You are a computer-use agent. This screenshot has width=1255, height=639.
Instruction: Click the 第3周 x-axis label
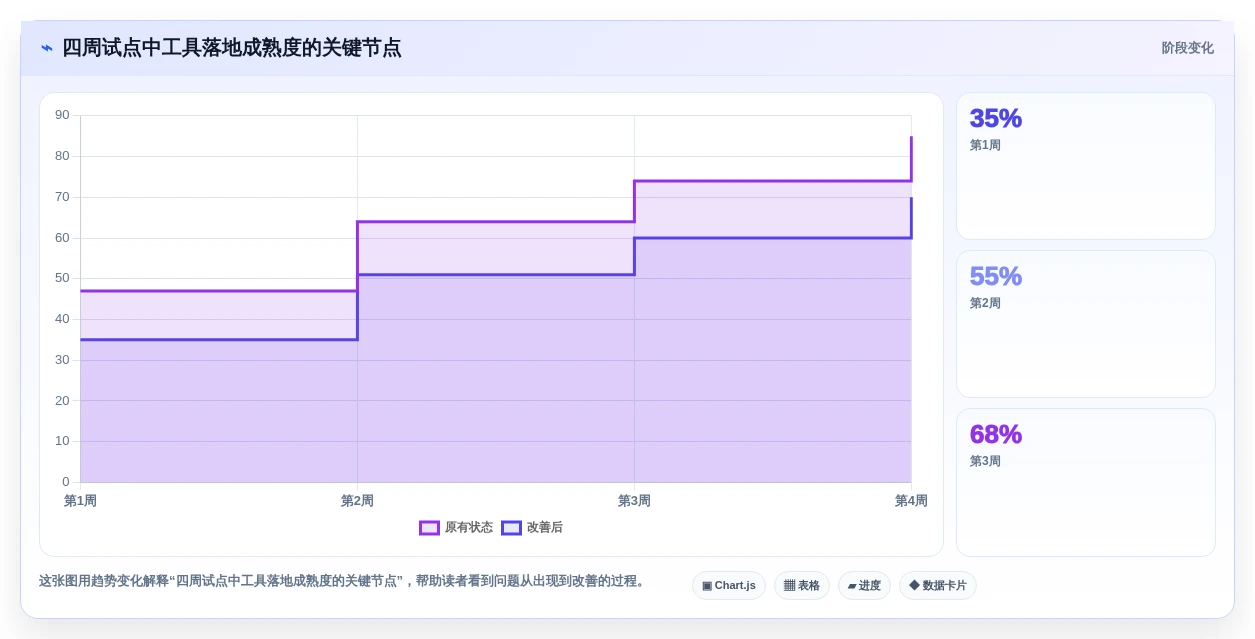(634, 501)
